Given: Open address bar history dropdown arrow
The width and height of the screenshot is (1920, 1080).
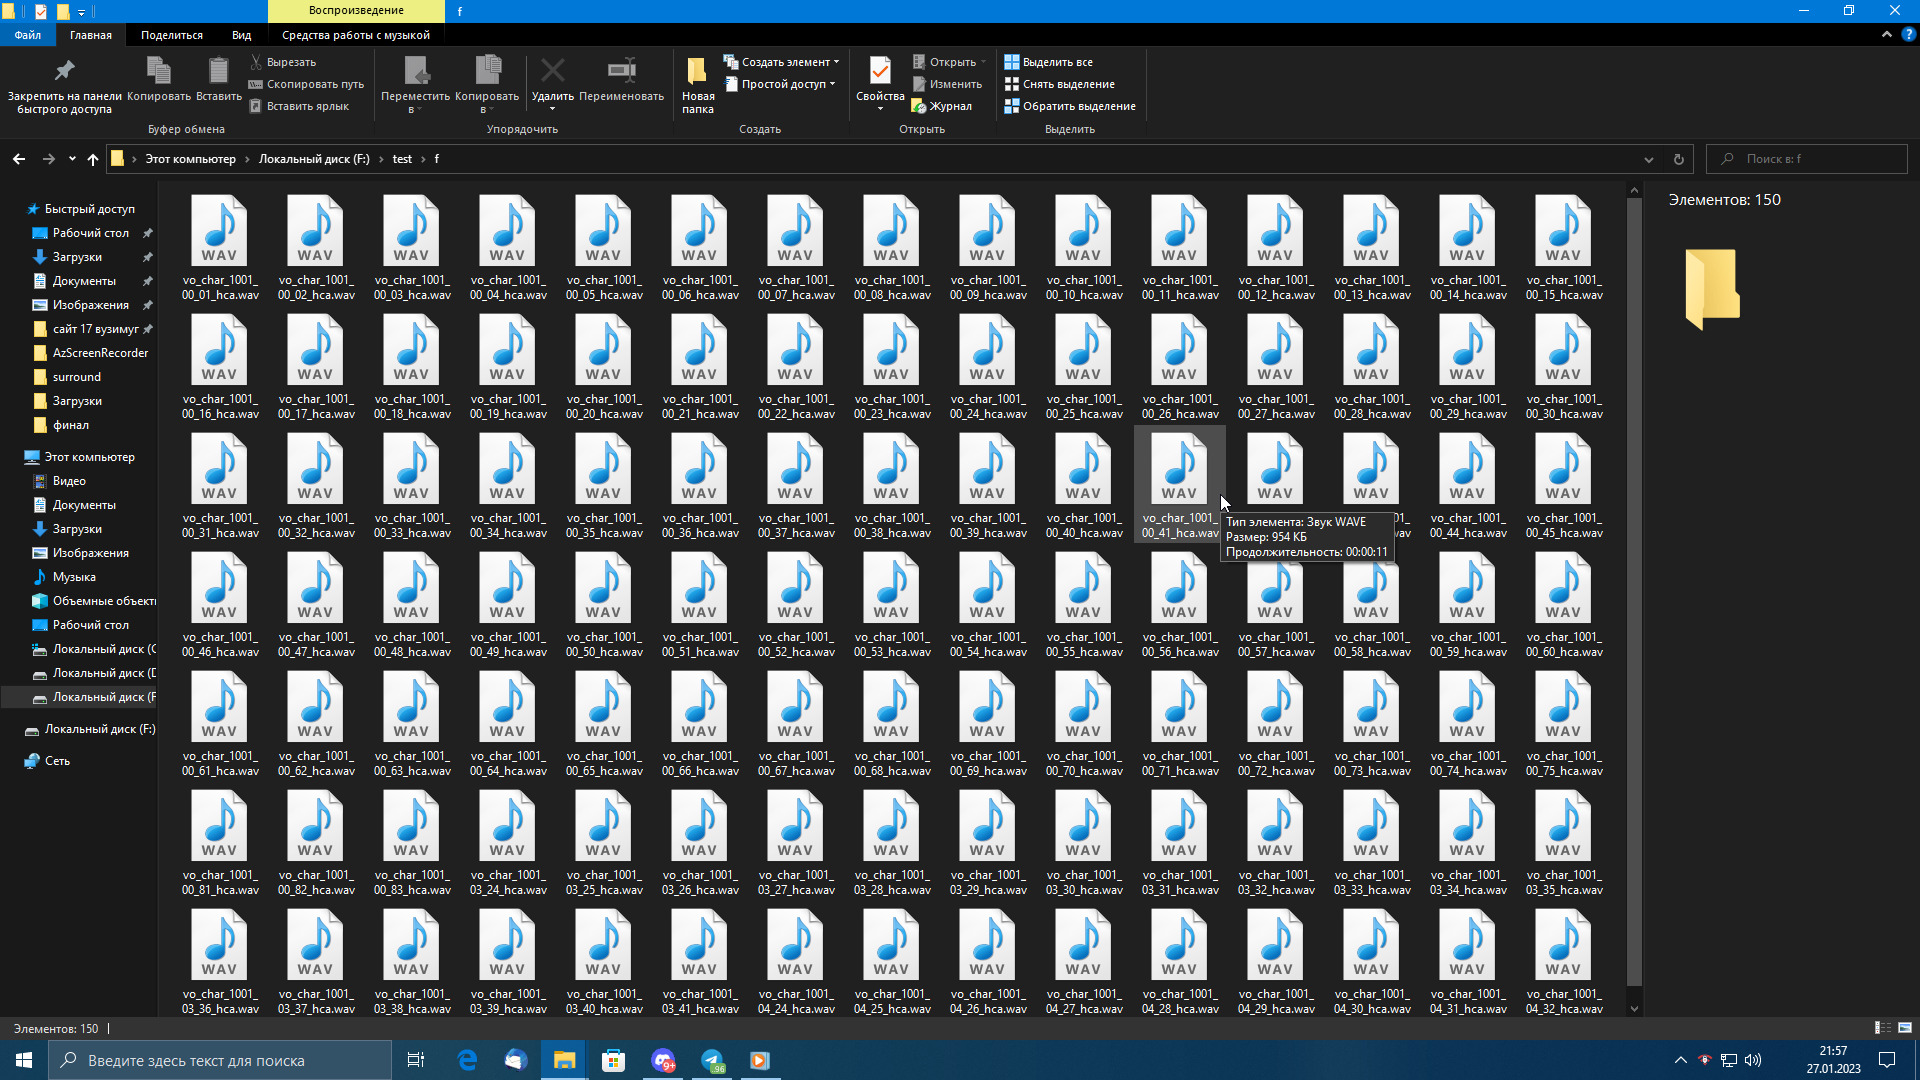Looking at the screenshot, I should coord(1649,159).
